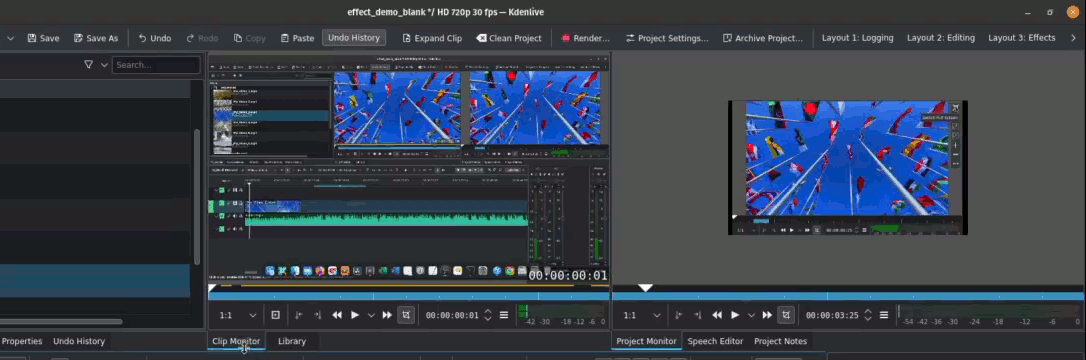This screenshot has width=1086, height=360.
Task: Click the project monitor blue ruler bar
Action: pos(848,296)
